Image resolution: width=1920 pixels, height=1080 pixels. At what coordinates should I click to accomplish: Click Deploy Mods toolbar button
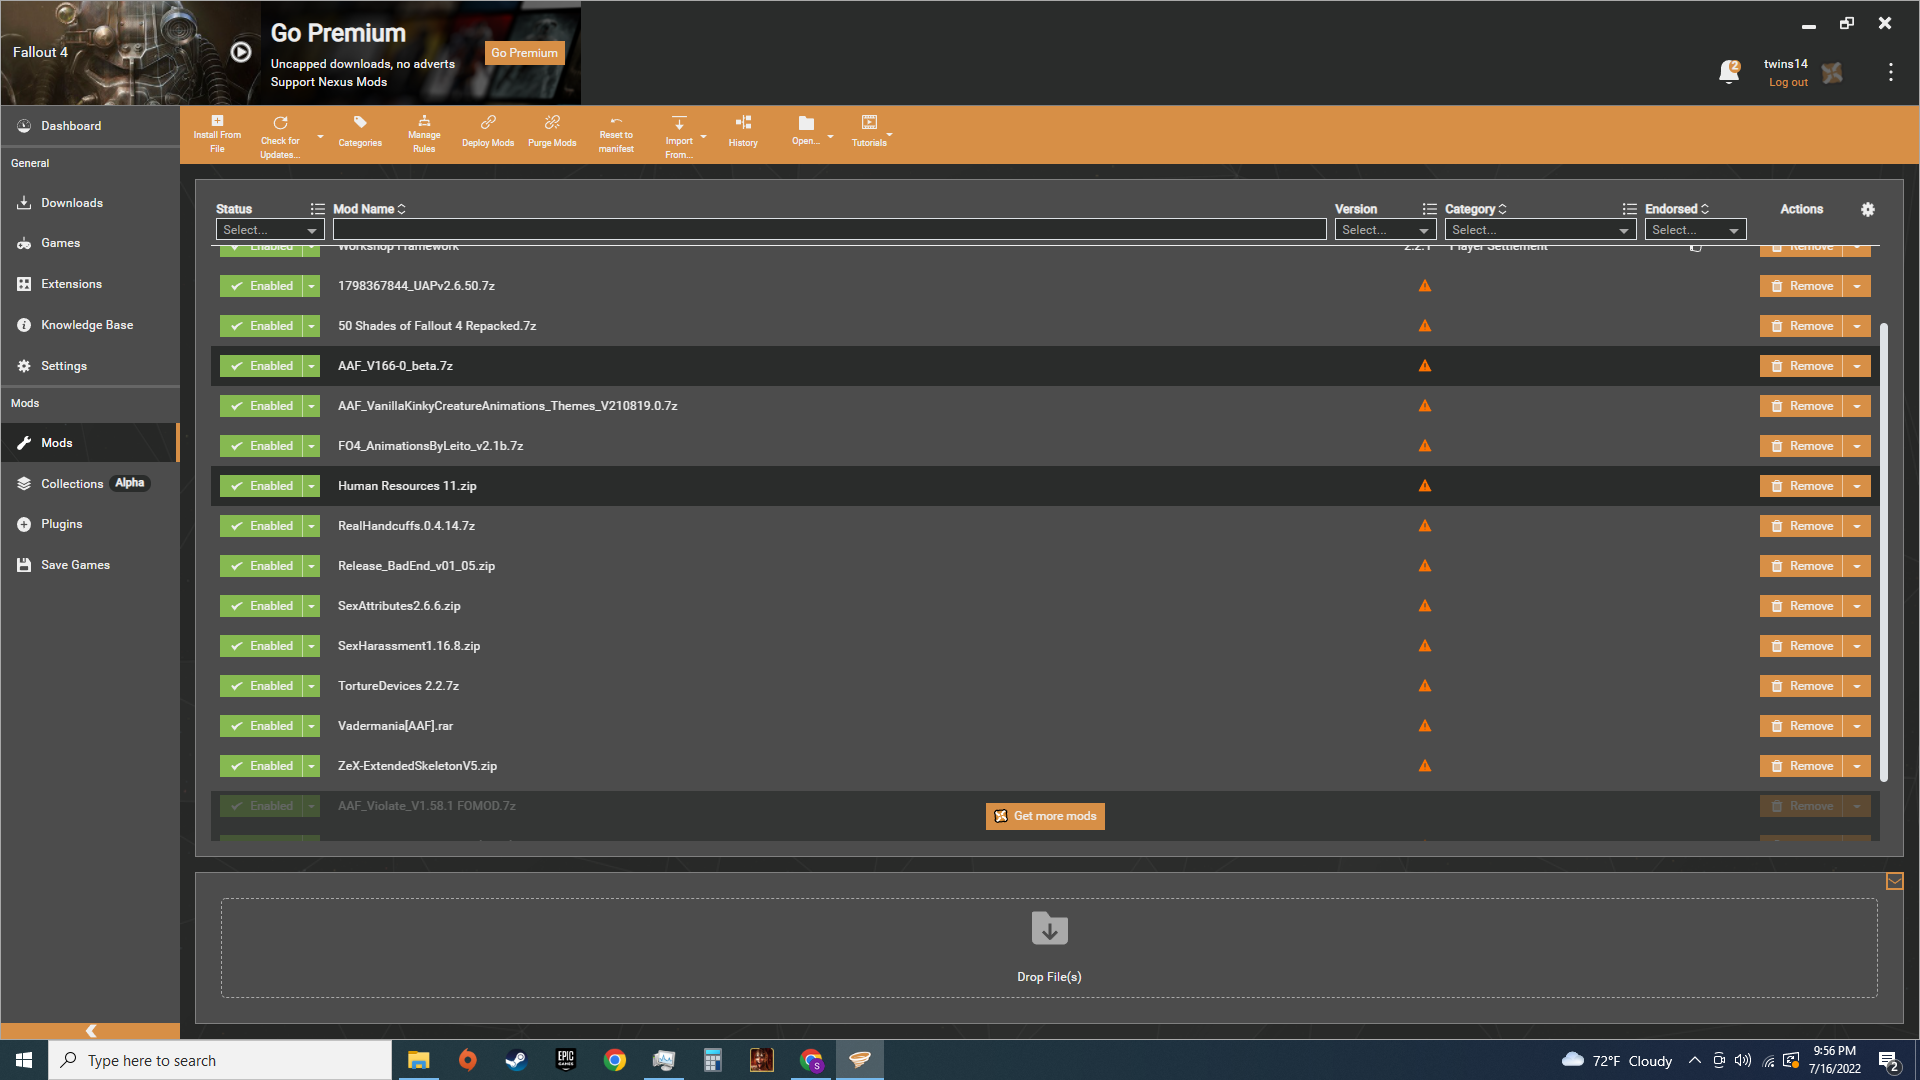pyautogui.click(x=488, y=132)
